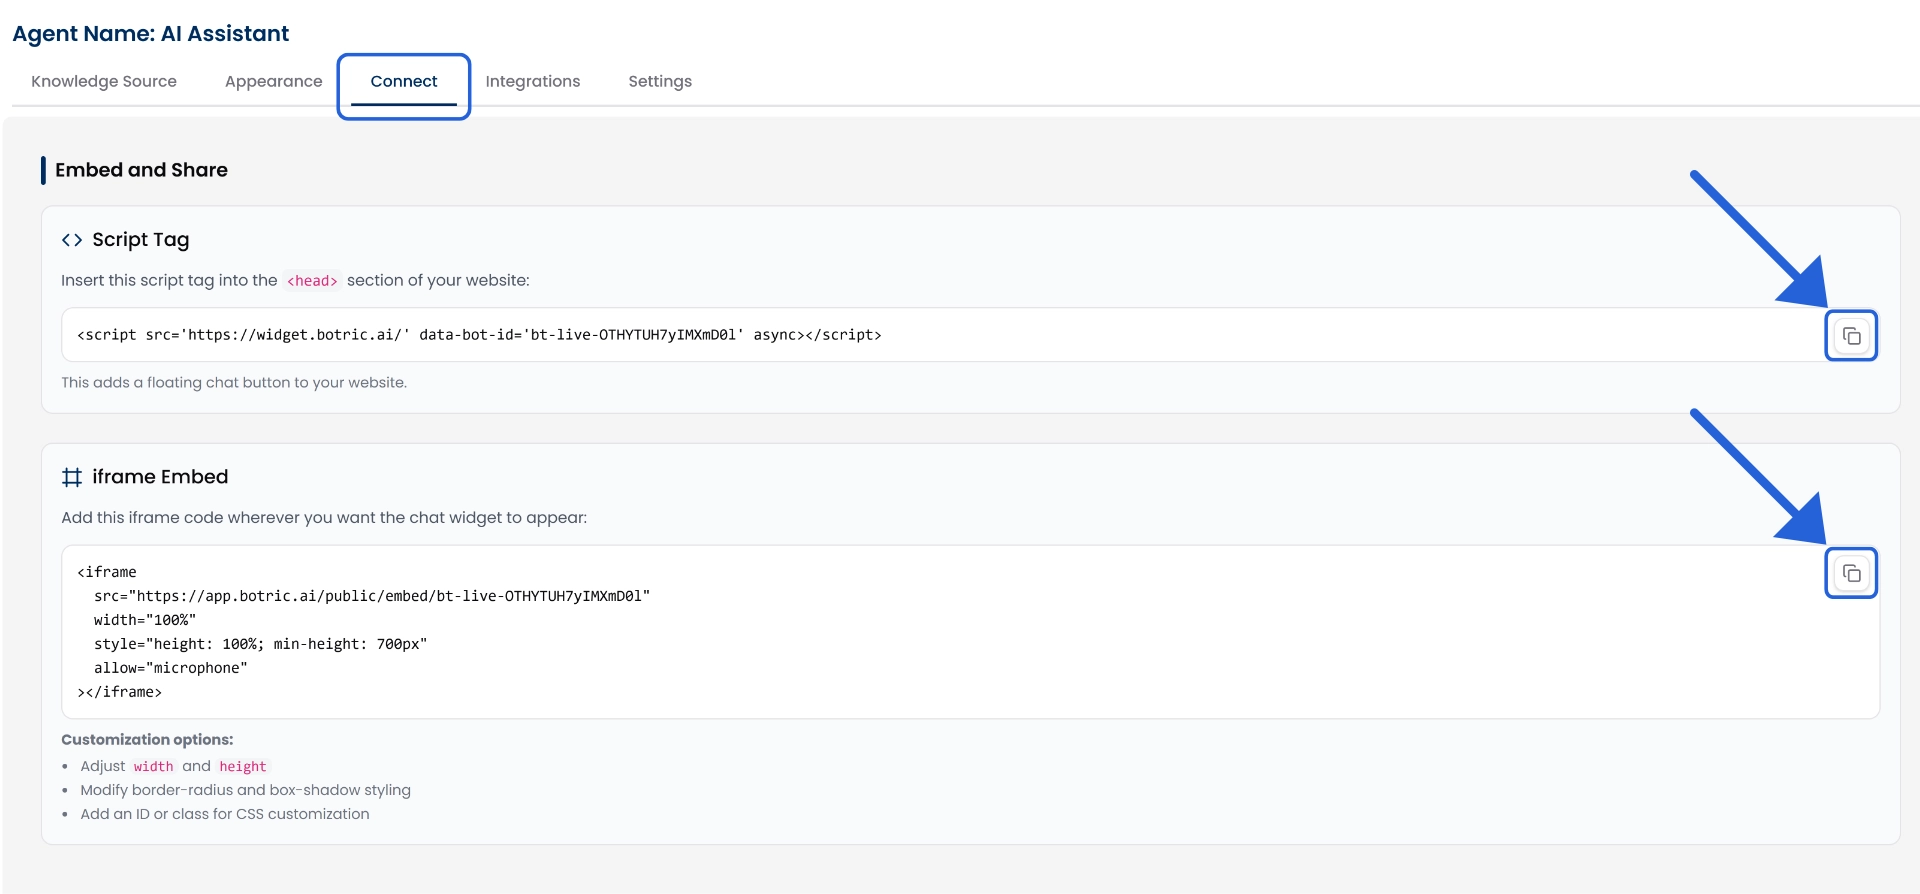Click the iframe Embed frame icon
Image resolution: width=1920 pixels, height=894 pixels.
pyautogui.click(x=72, y=477)
